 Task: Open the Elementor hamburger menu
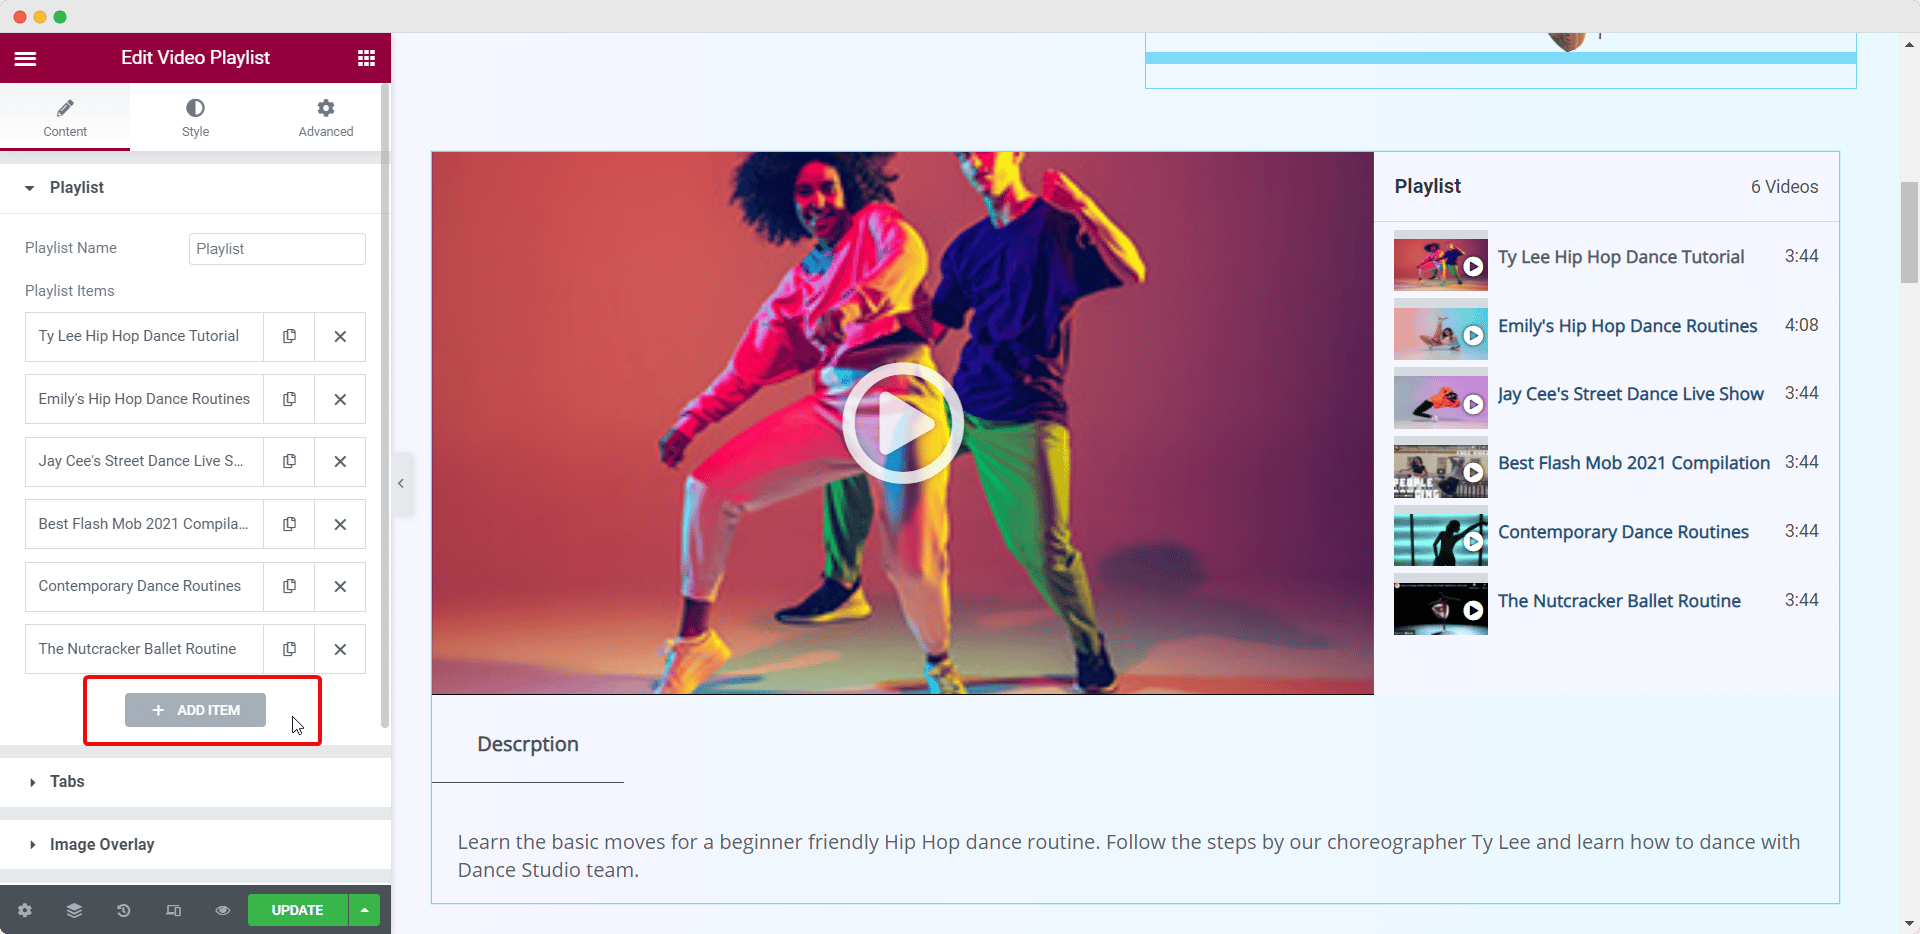26,57
